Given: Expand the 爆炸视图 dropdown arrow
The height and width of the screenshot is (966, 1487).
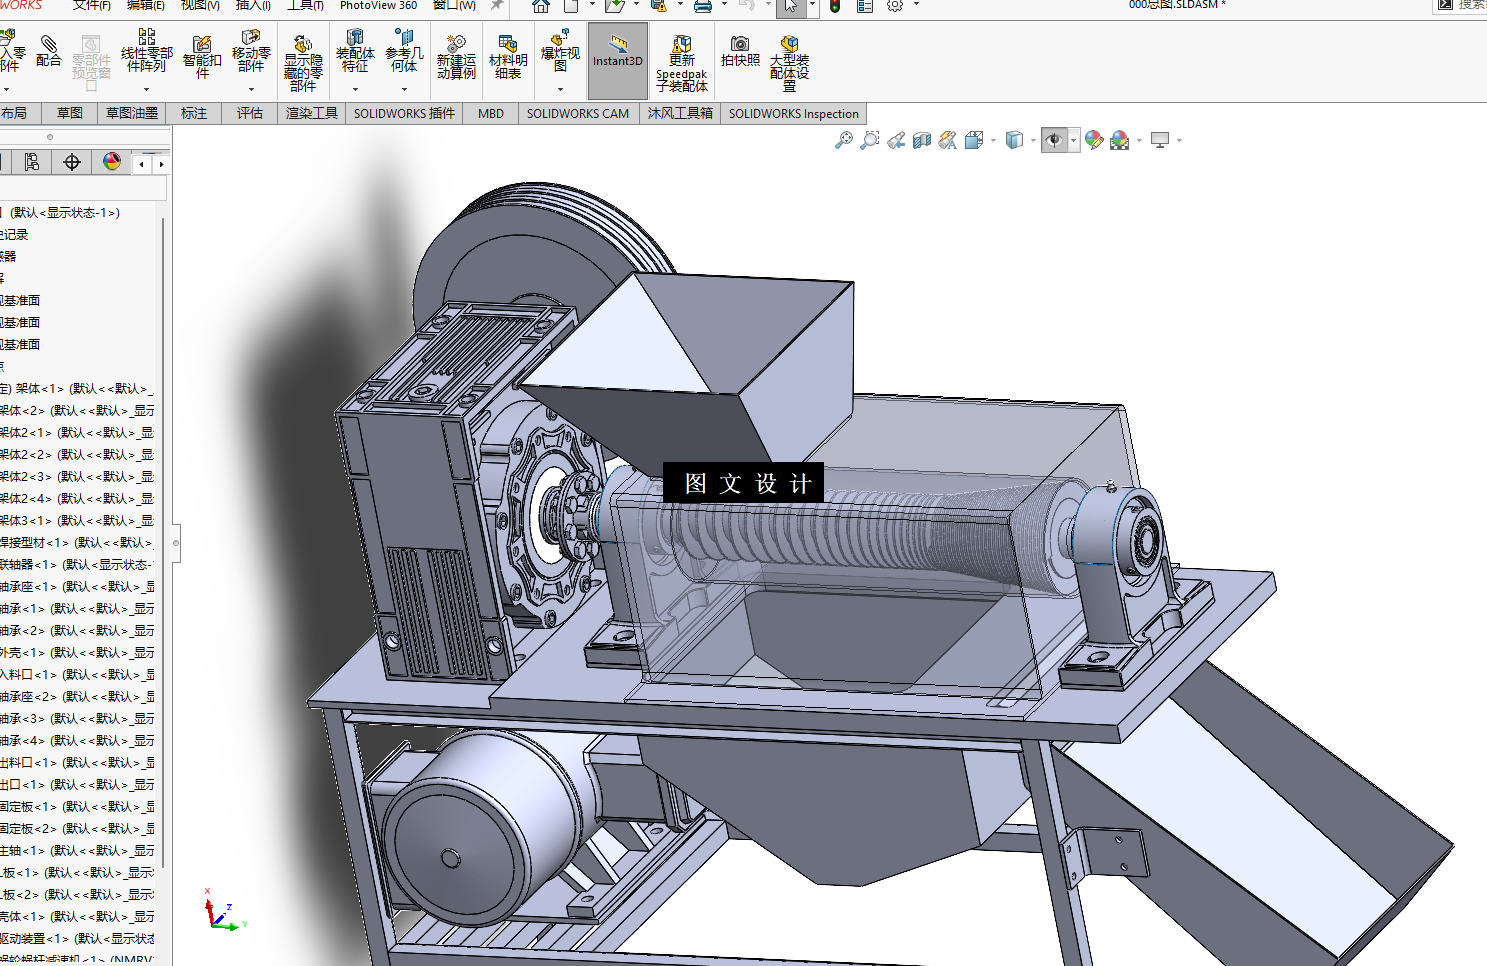Looking at the screenshot, I should click(560, 89).
